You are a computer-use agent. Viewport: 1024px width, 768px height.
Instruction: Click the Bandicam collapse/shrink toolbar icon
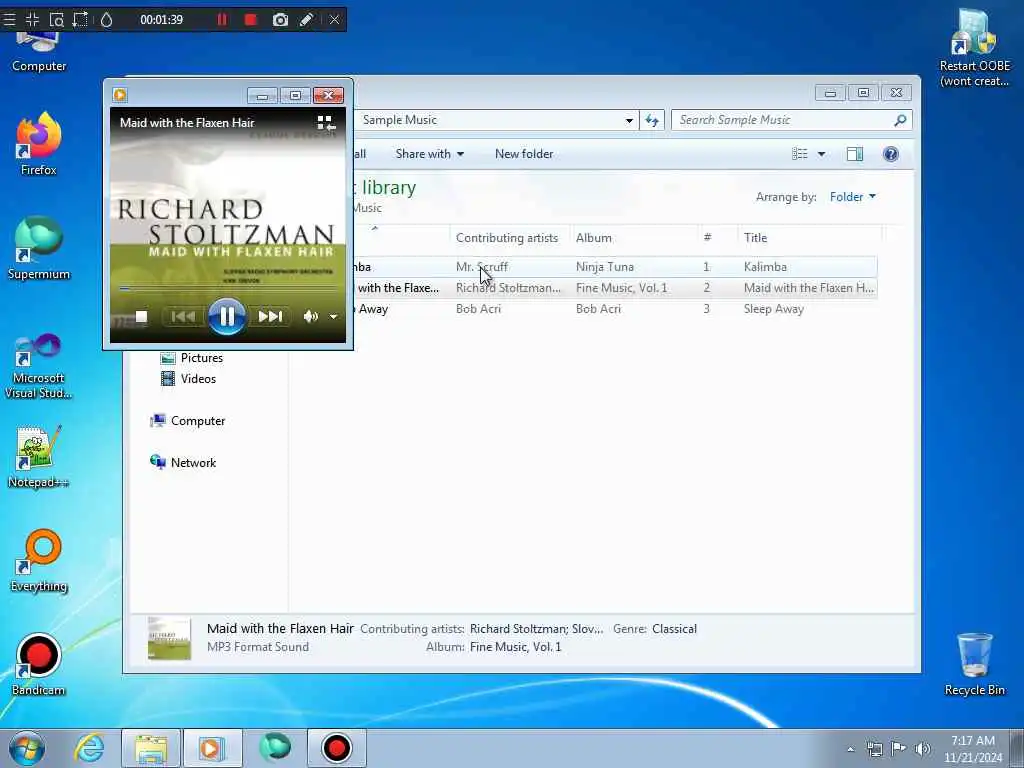pyautogui.click(x=33, y=20)
